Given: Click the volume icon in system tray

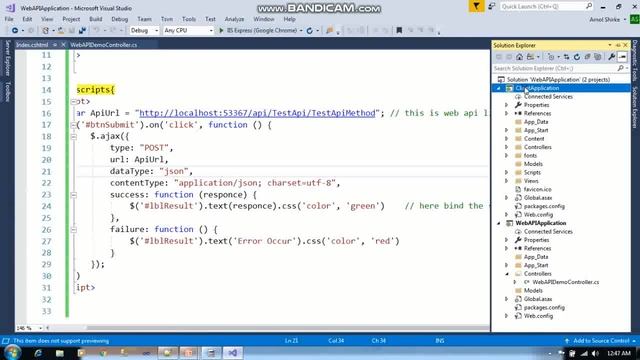Looking at the screenshot, I should (595, 353).
